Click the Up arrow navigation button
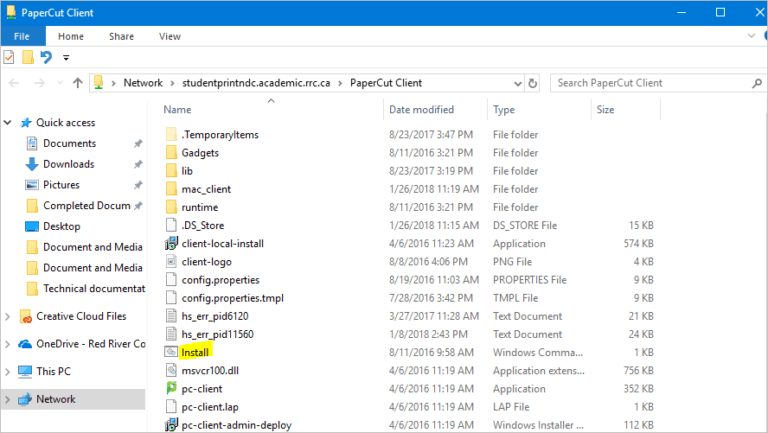768x433 pixels. [77, 83]
